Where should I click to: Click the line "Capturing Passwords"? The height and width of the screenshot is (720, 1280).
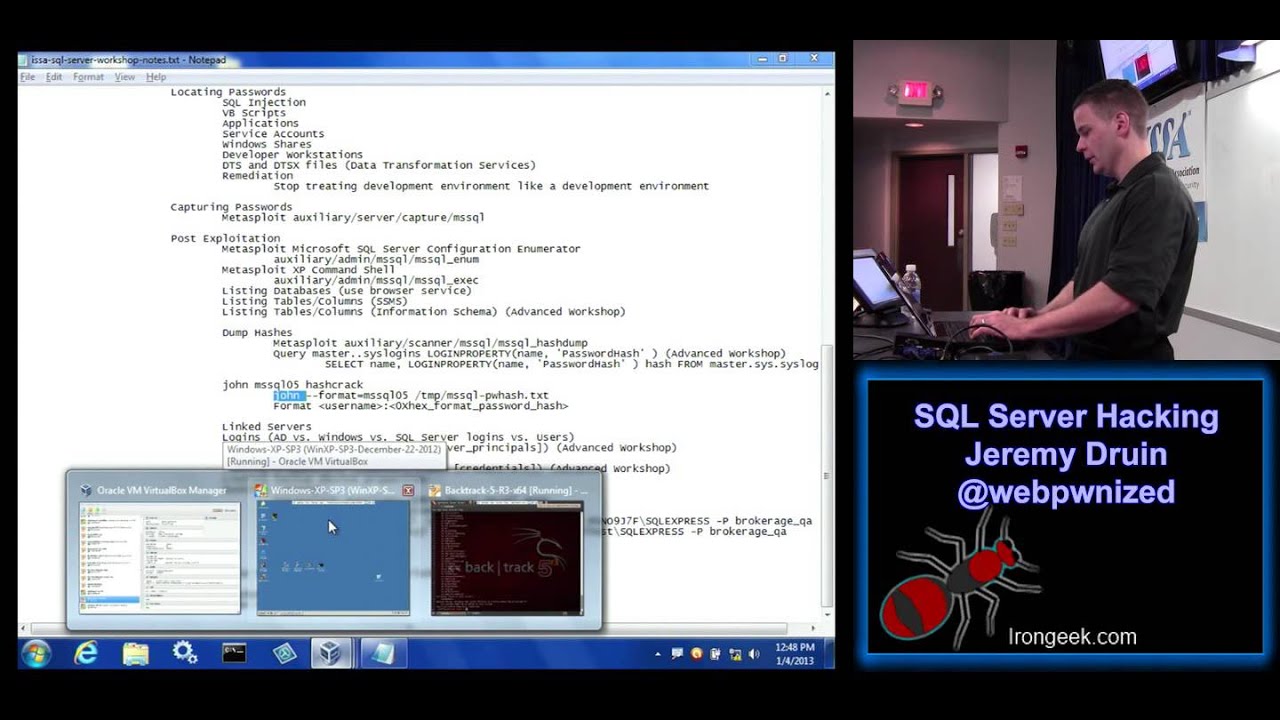click(x=231, y=207)
